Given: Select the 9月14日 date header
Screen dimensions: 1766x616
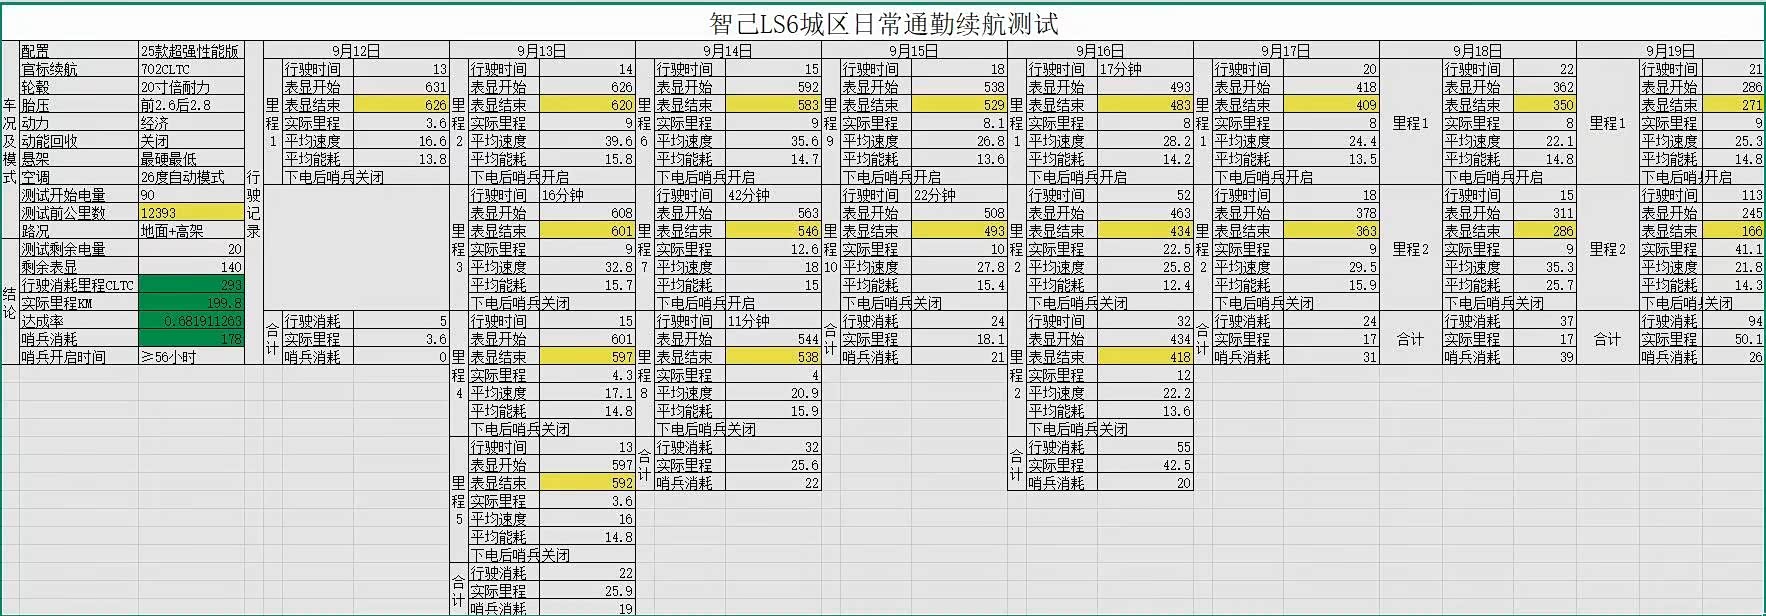Looking at the screenshot, I should [x=728, y=51].
